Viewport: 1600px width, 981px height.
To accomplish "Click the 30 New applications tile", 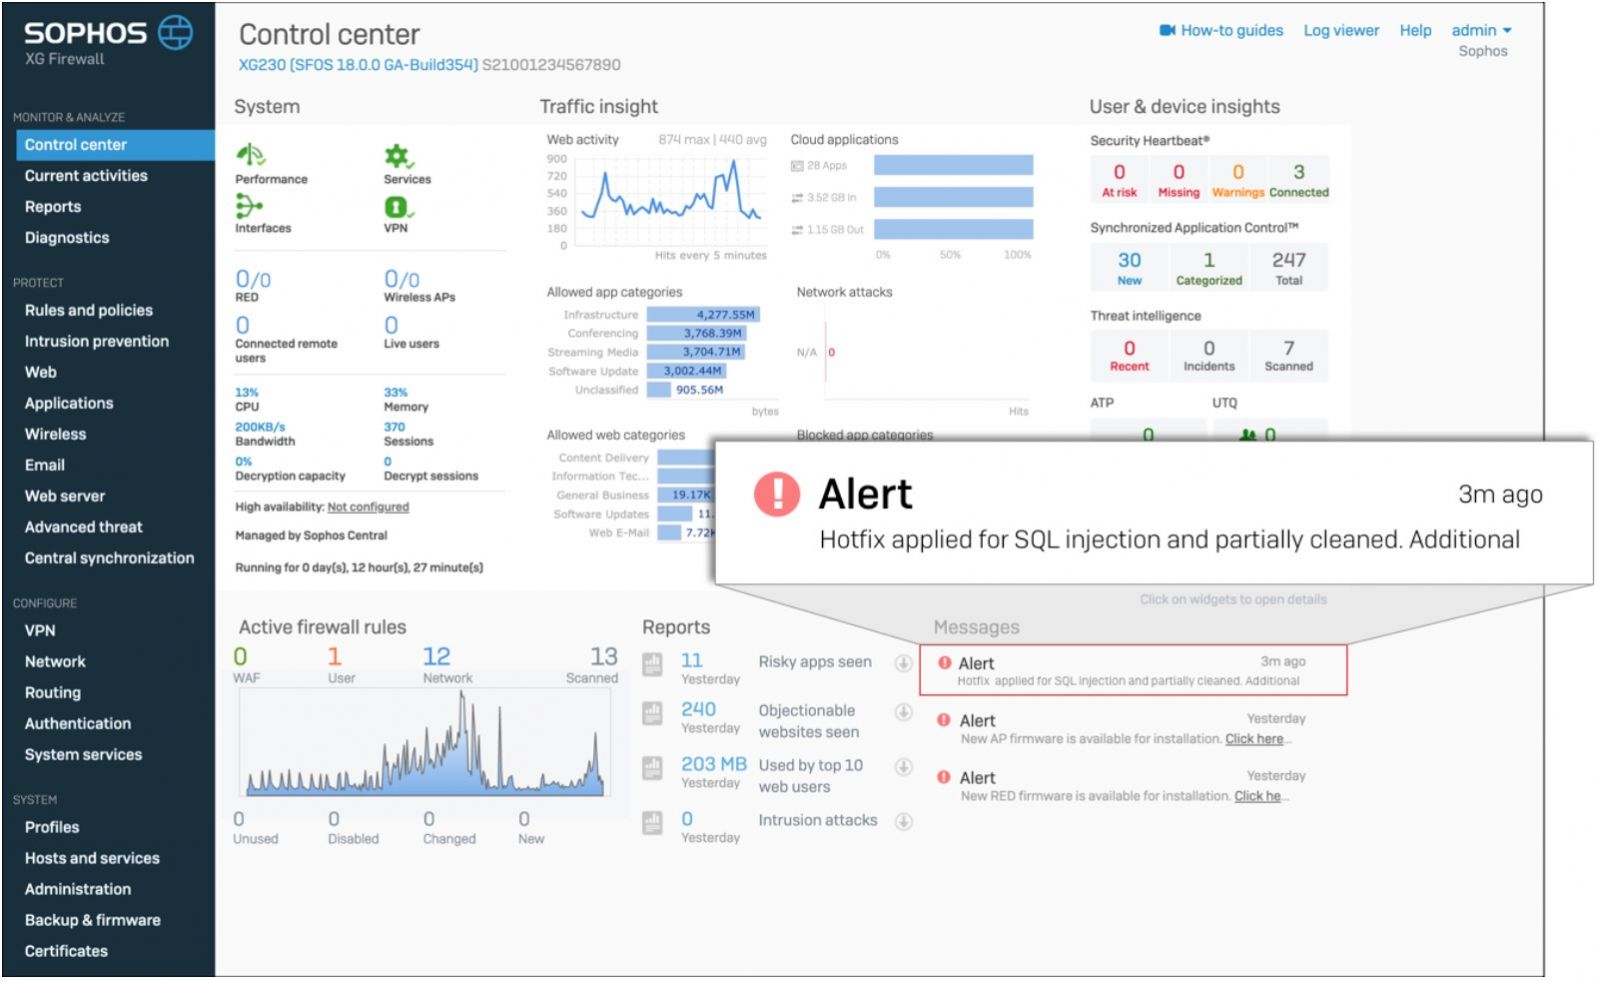I will pos(1129,268).
